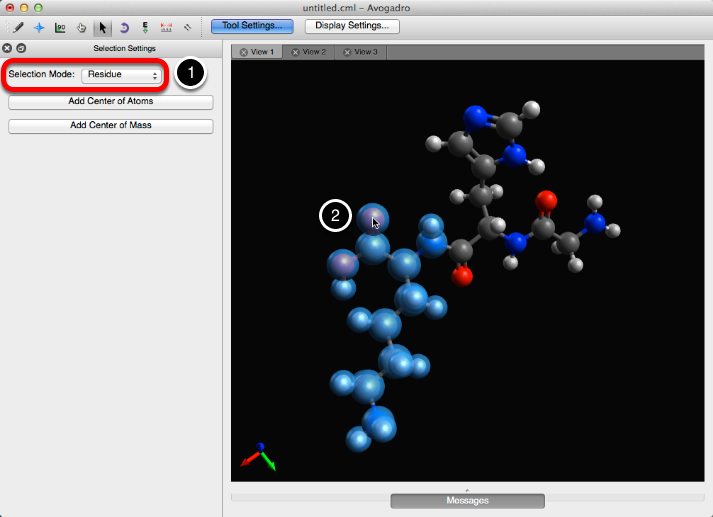The image size is (713, 517).
Task: Select the Bond Centric Manipulate tool
Action: coord(61,27)
